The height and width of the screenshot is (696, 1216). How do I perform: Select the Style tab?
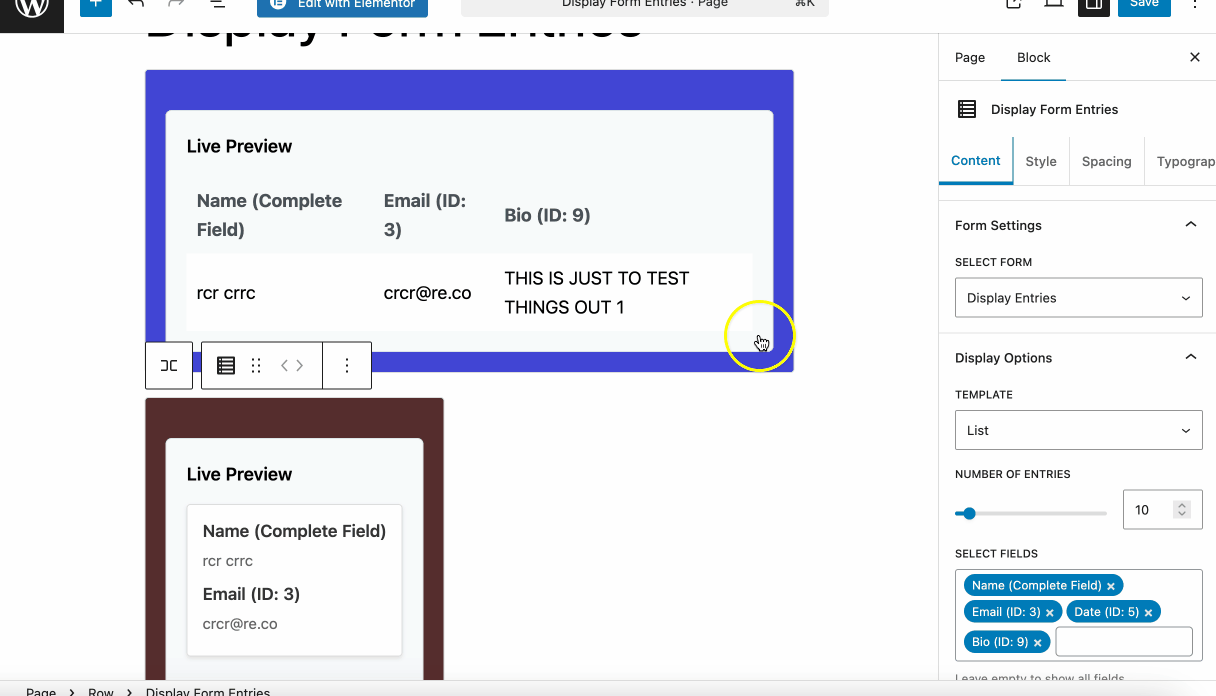click(x=1041, y=161)
